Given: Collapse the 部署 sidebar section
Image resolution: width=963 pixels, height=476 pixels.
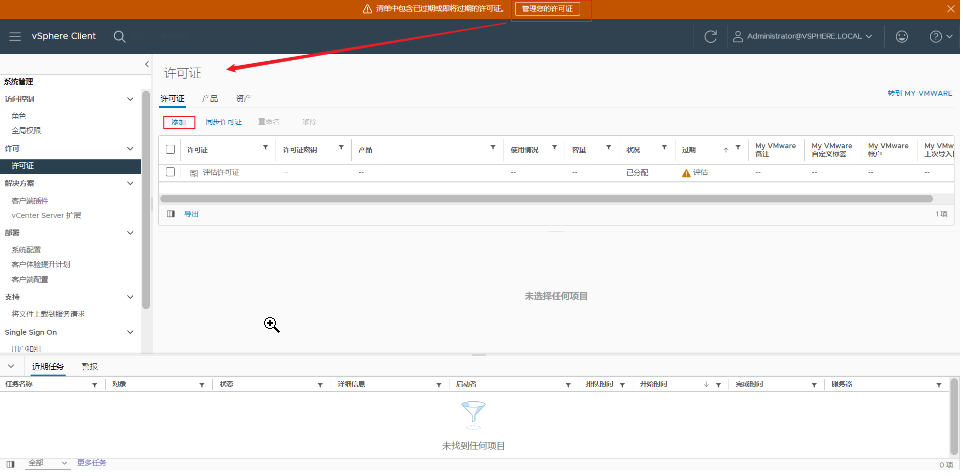Looking at the screenshot, I should pyautogui.click(x=130, y=233).
